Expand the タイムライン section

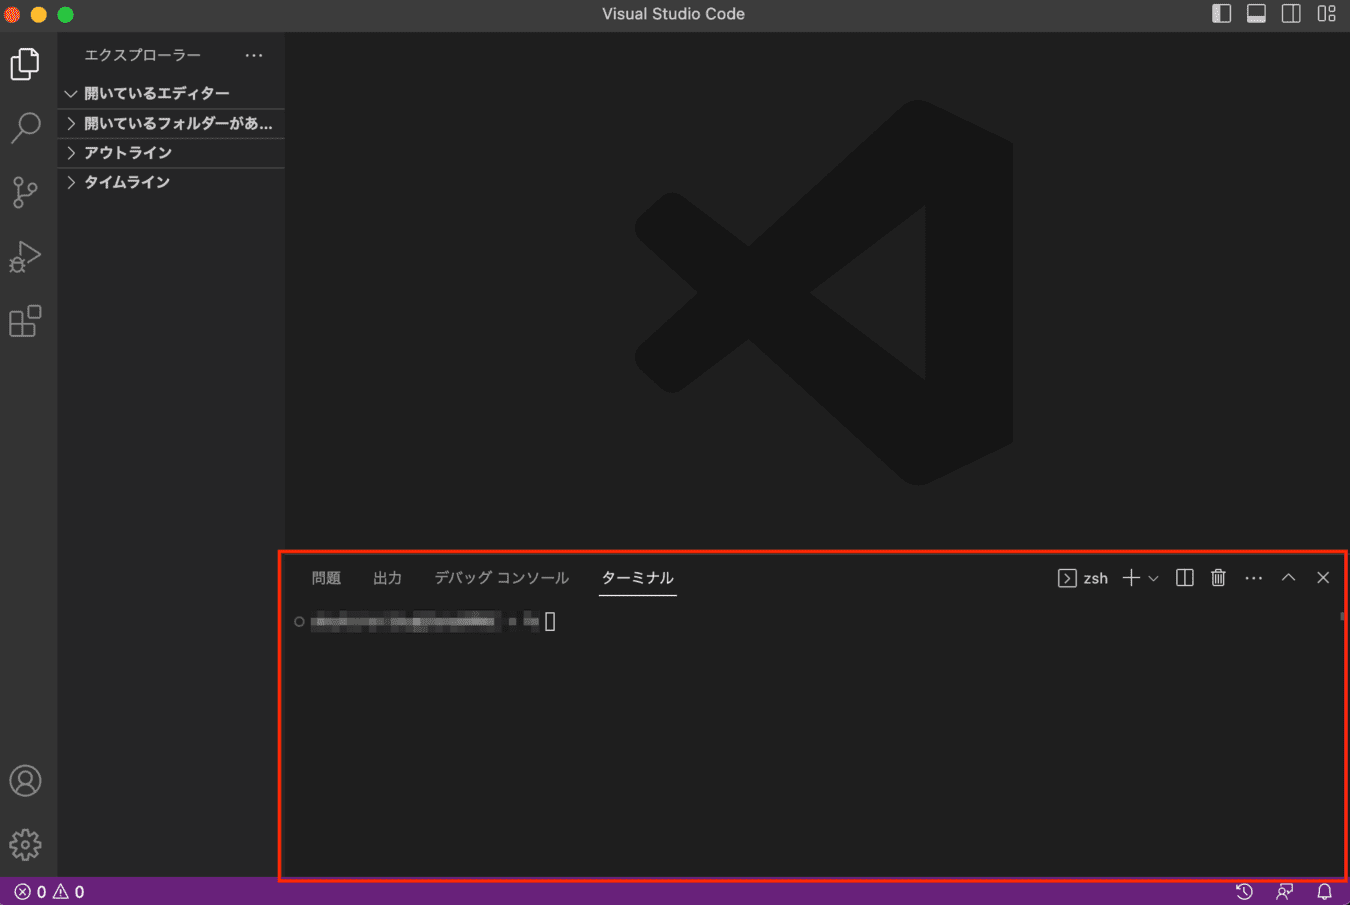point(171,182)
